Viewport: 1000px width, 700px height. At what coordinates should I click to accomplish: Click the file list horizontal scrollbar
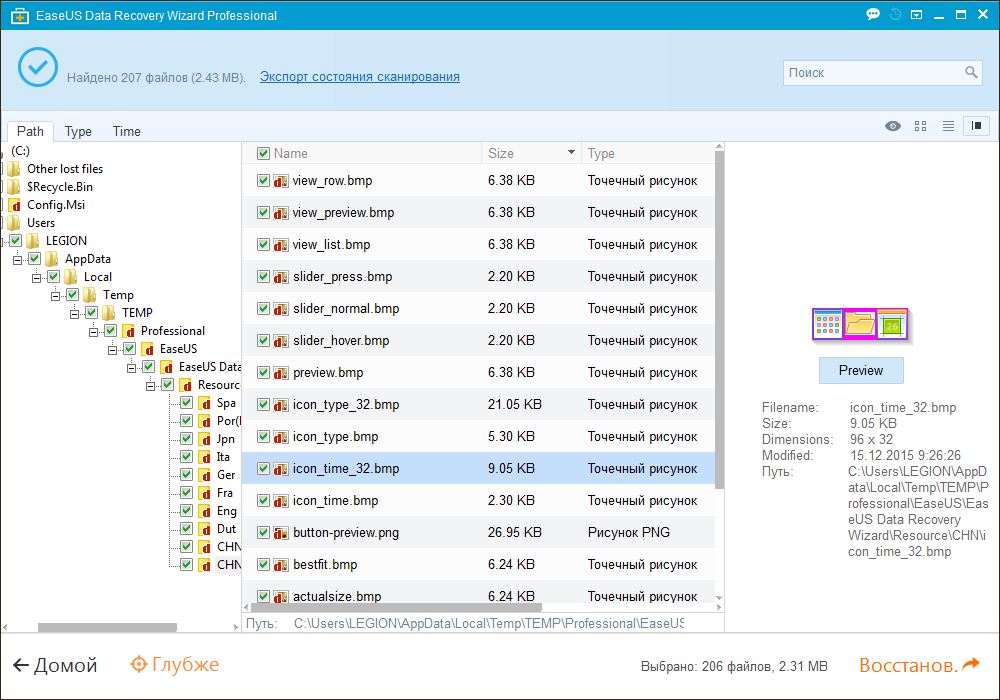click(x=395, y=608)
